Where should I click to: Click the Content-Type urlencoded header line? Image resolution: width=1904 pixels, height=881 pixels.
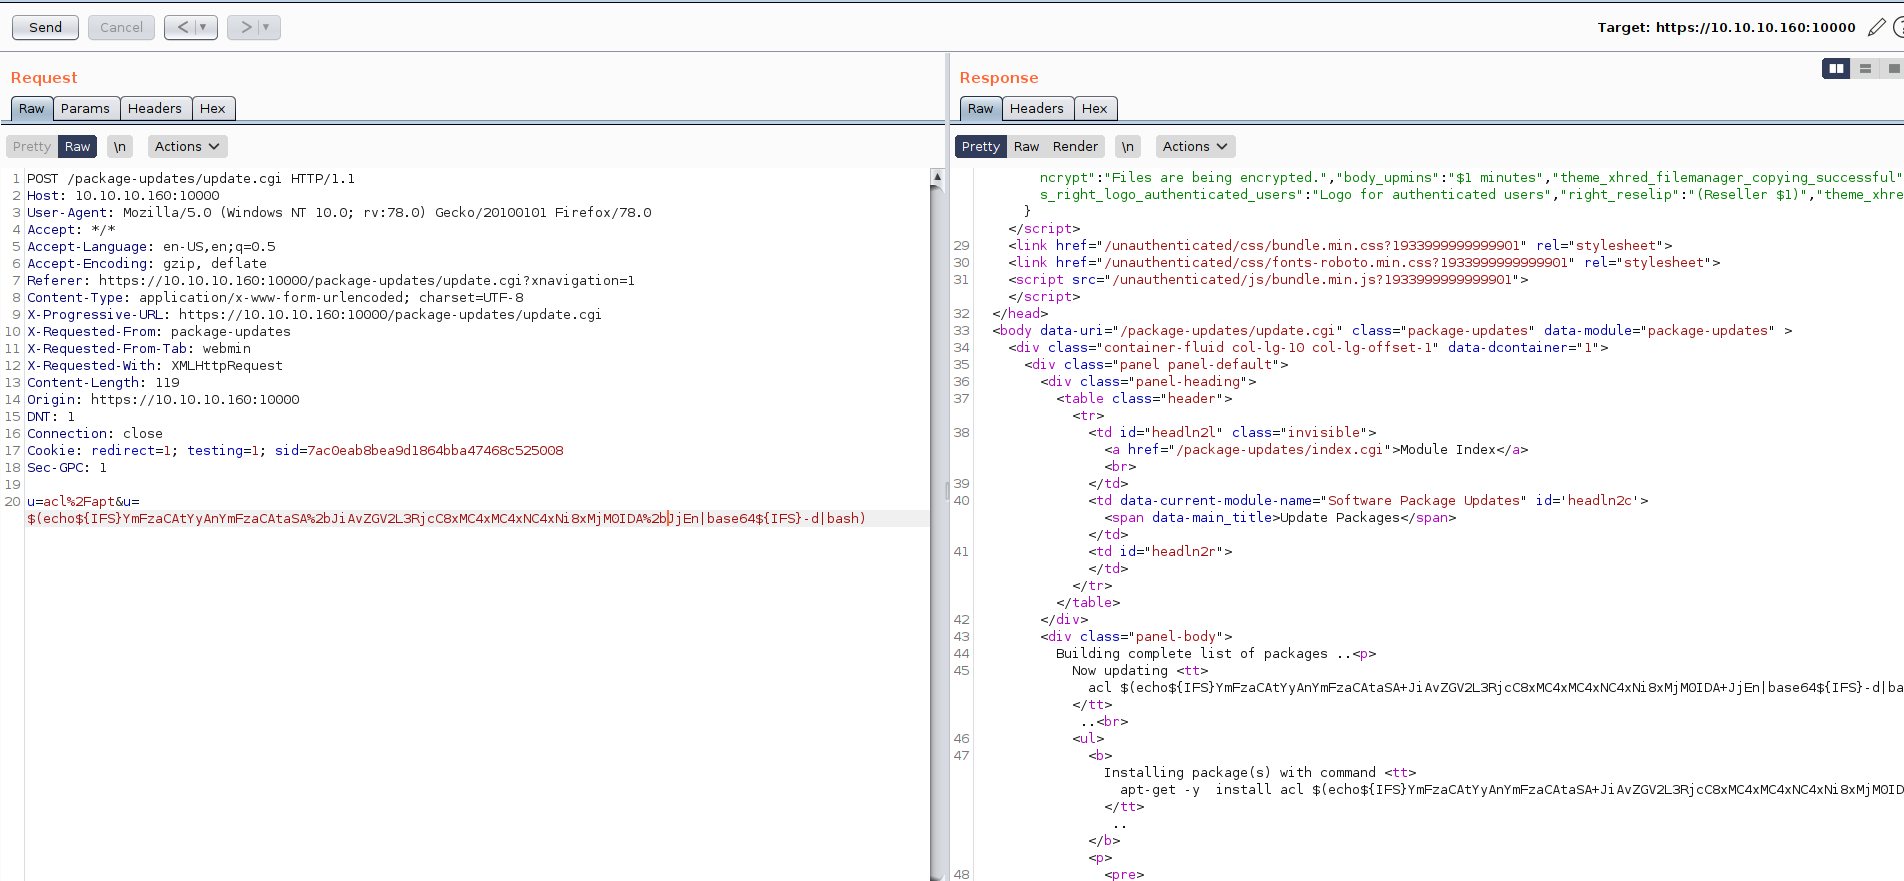pyautogui.click(x=275, y=297)
